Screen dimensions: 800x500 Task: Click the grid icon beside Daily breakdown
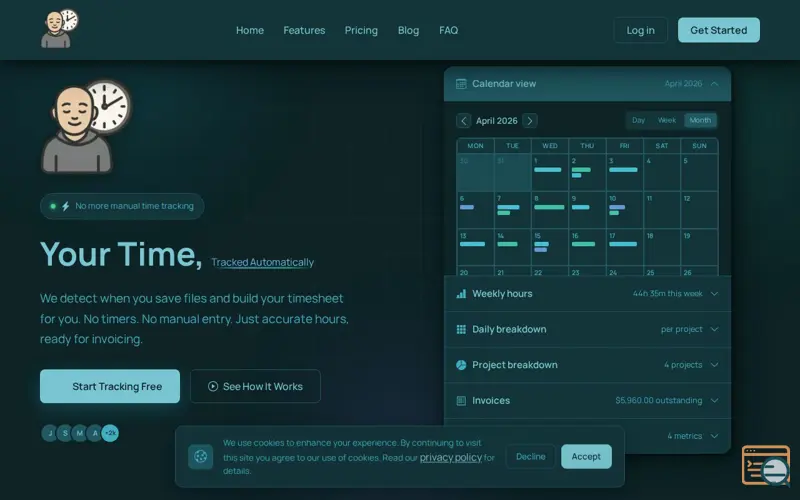pos(461,329)
